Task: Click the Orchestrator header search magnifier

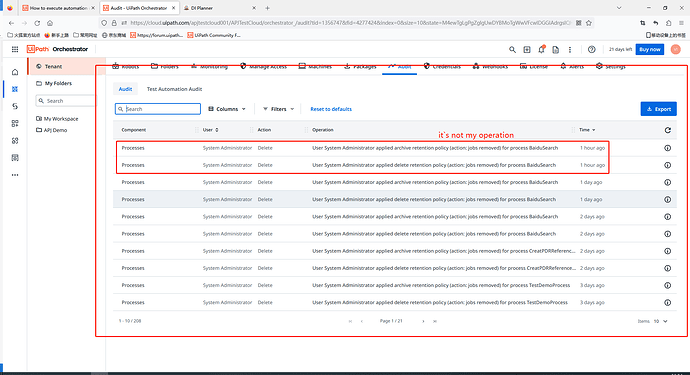Action: tap(512, 49)
